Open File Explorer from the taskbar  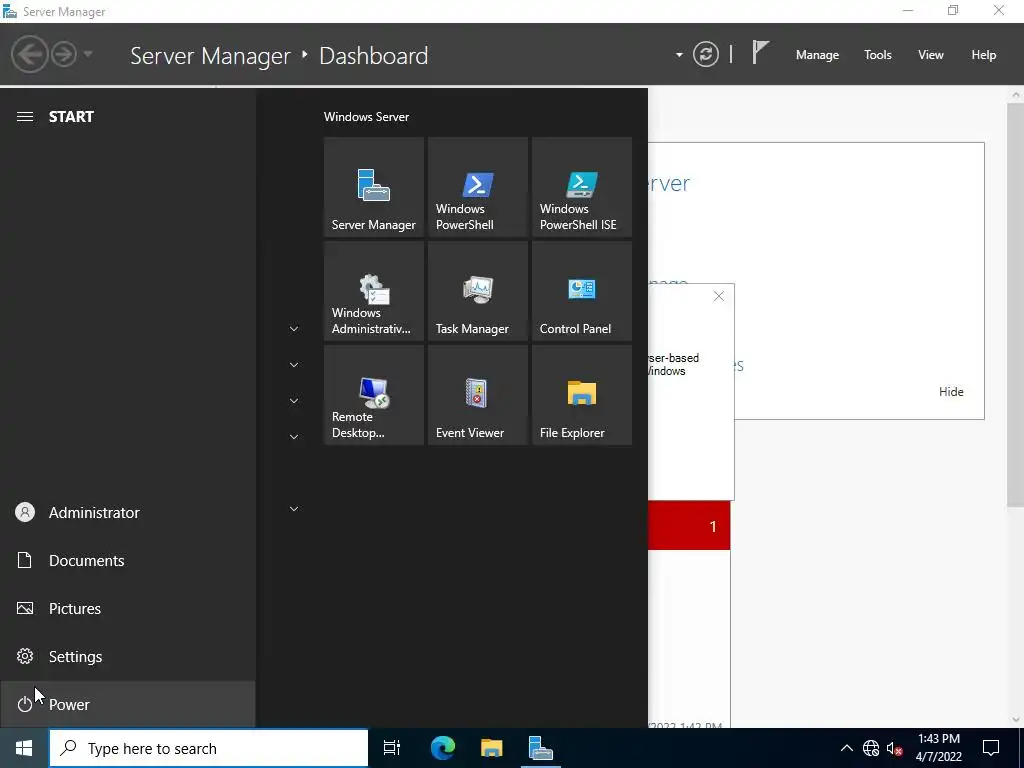491,748
